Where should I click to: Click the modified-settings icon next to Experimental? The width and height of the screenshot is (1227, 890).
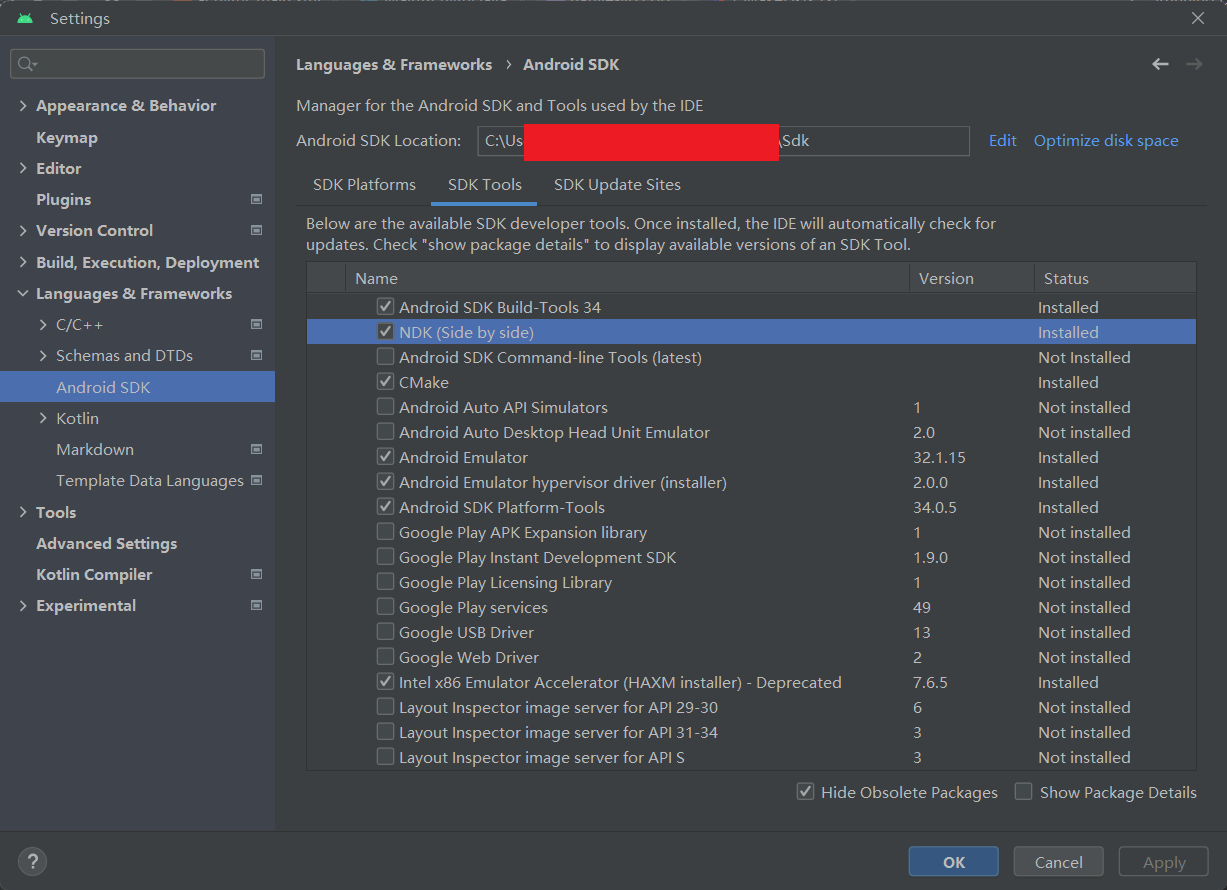(258, 605)
